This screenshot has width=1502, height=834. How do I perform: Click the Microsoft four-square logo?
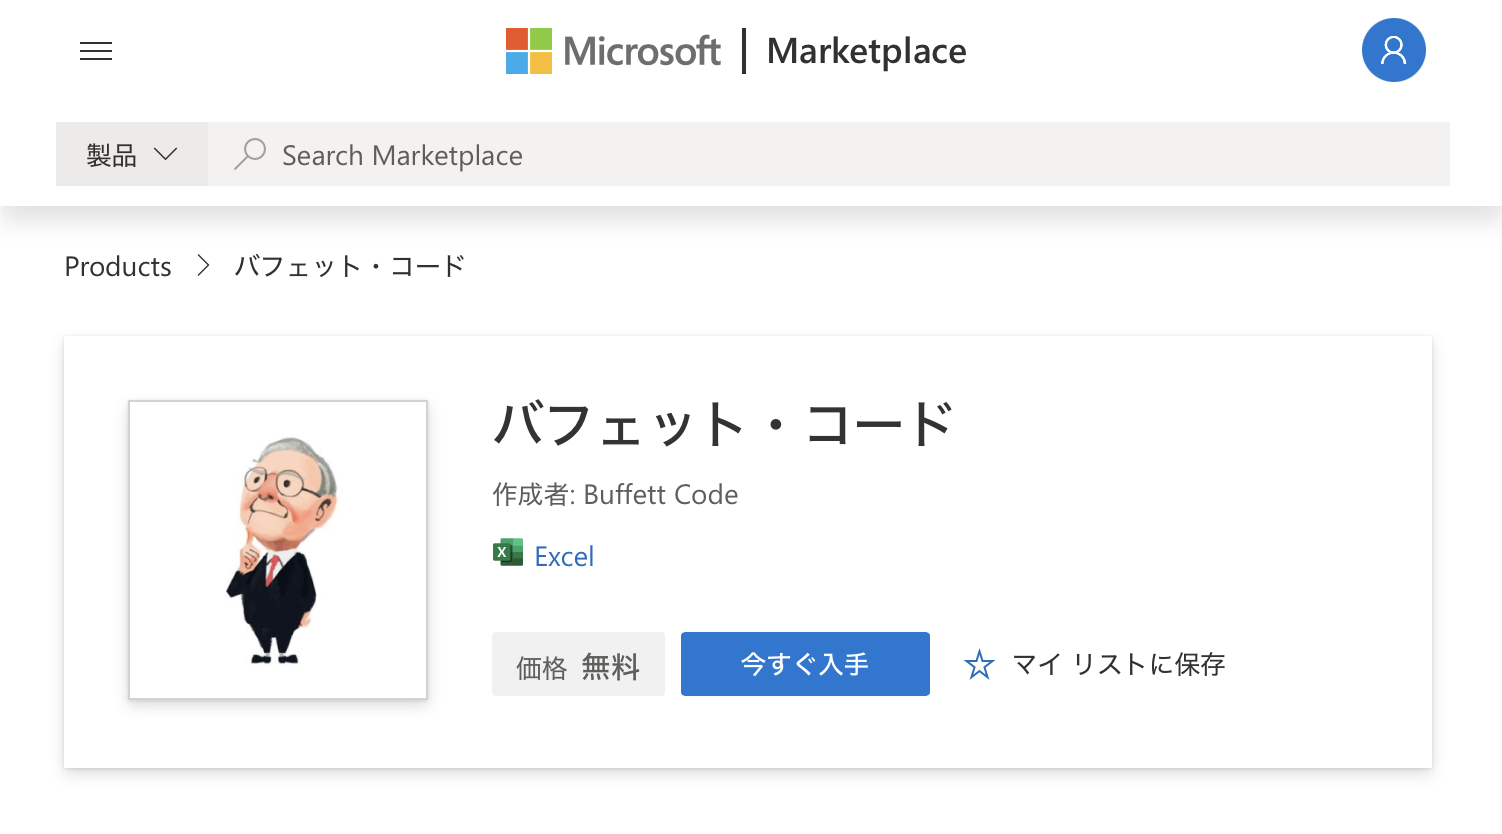click(529, 50)
